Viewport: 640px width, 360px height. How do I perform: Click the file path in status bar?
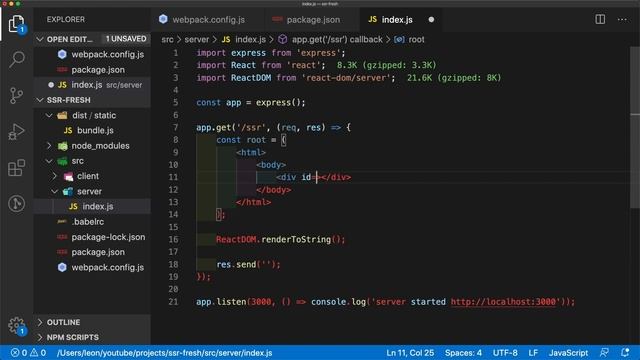click(x=164, y=353)
